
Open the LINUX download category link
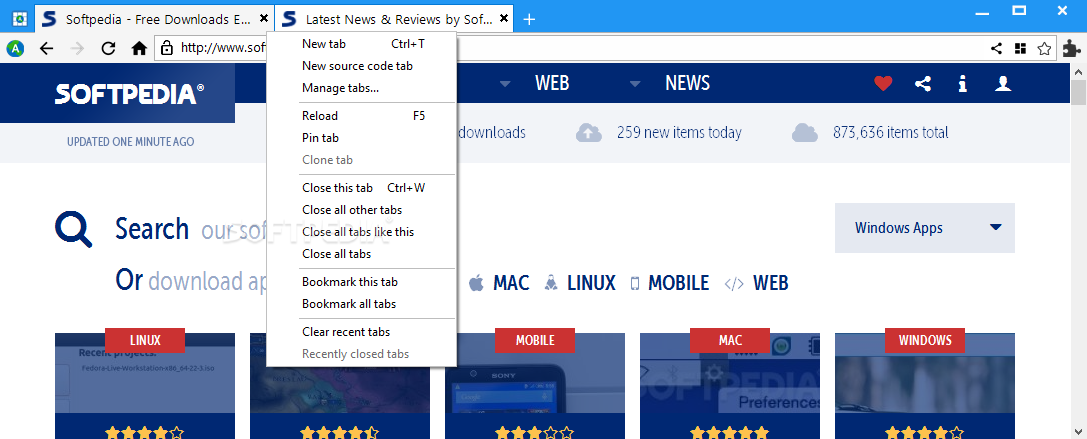591,283
